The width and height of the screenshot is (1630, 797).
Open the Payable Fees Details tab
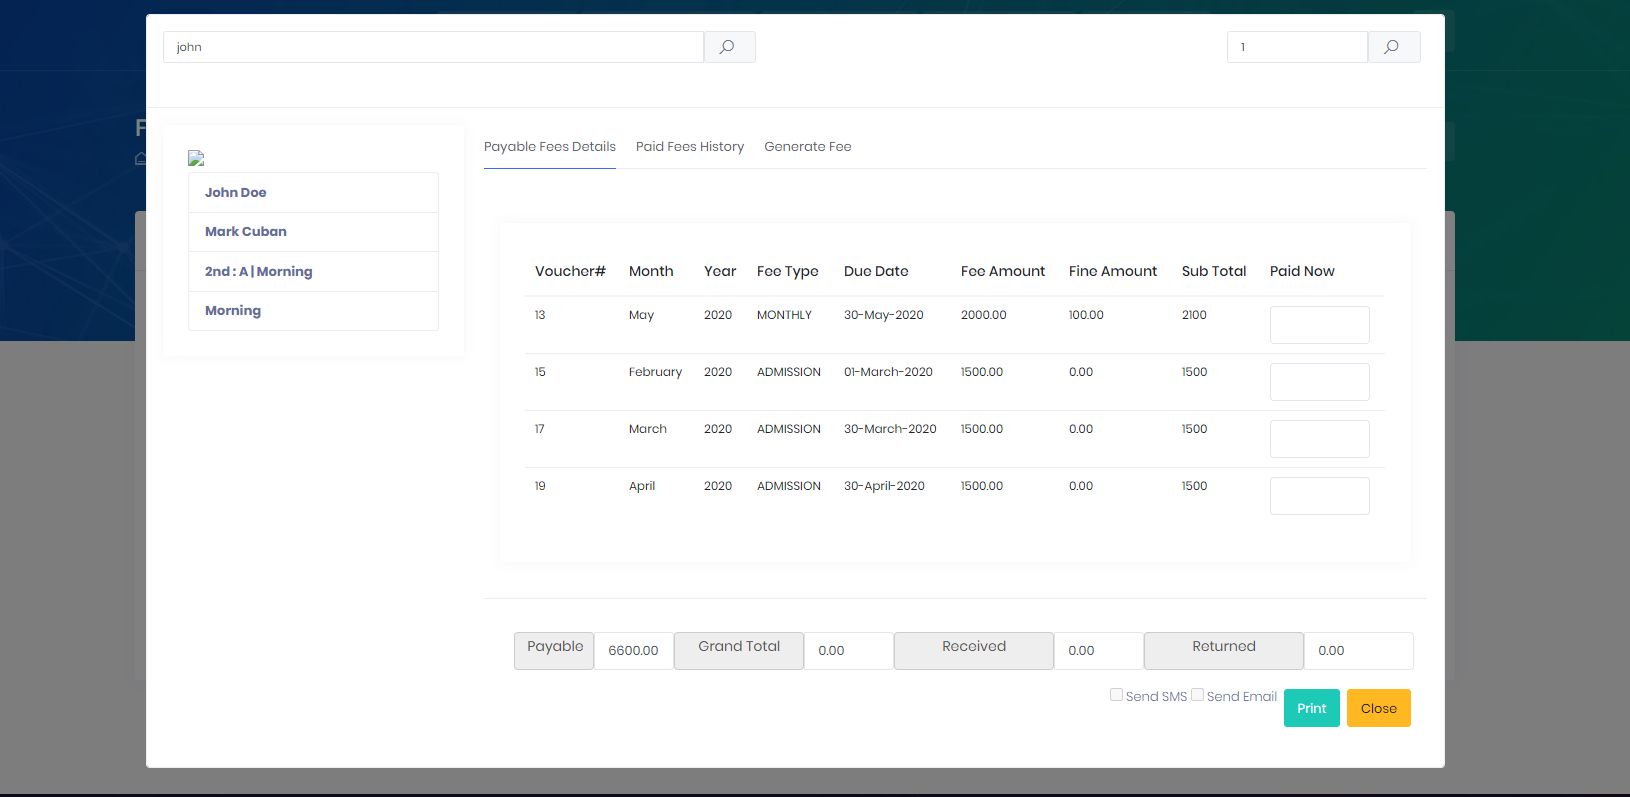point(550,147)
